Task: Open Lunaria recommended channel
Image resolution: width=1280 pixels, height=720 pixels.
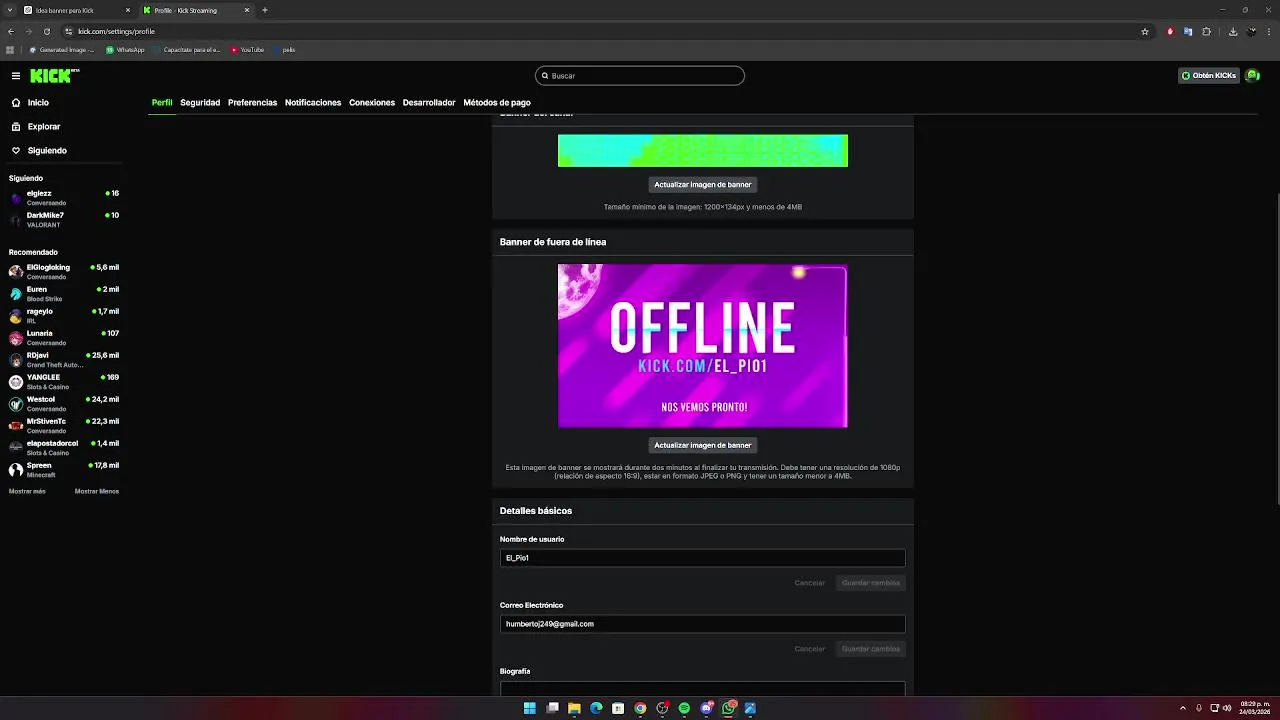Action: 64,338
